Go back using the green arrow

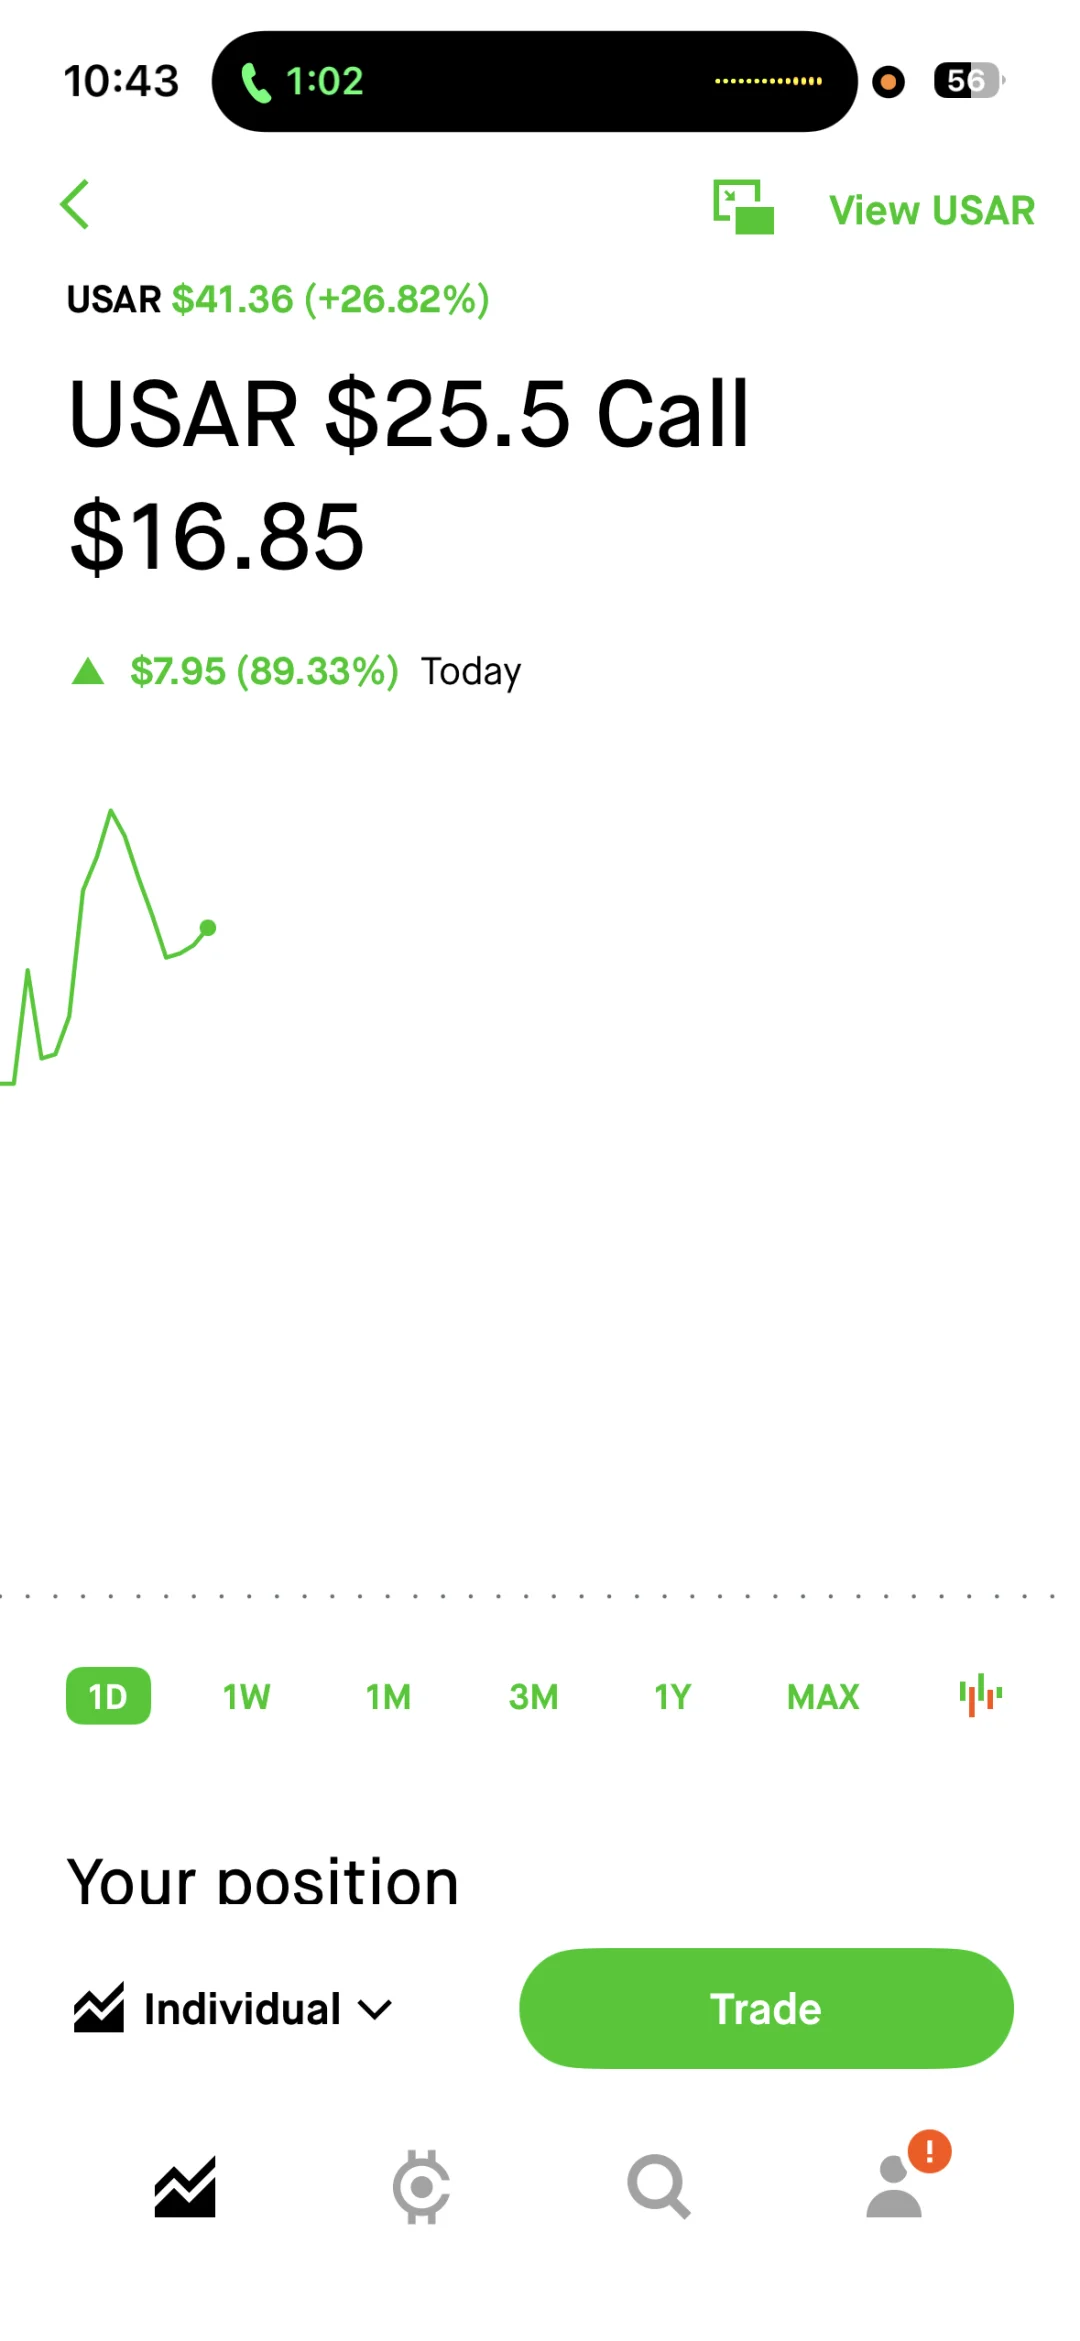pos(75,205)
